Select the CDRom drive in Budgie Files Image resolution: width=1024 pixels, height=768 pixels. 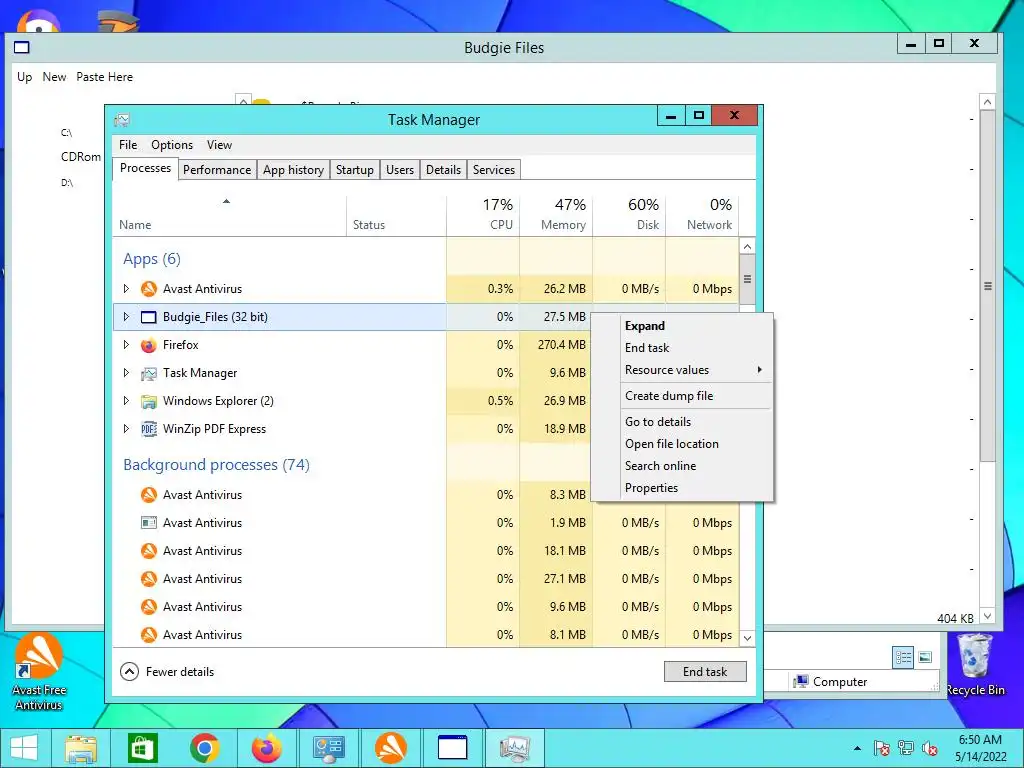click(x=81, y=157)
